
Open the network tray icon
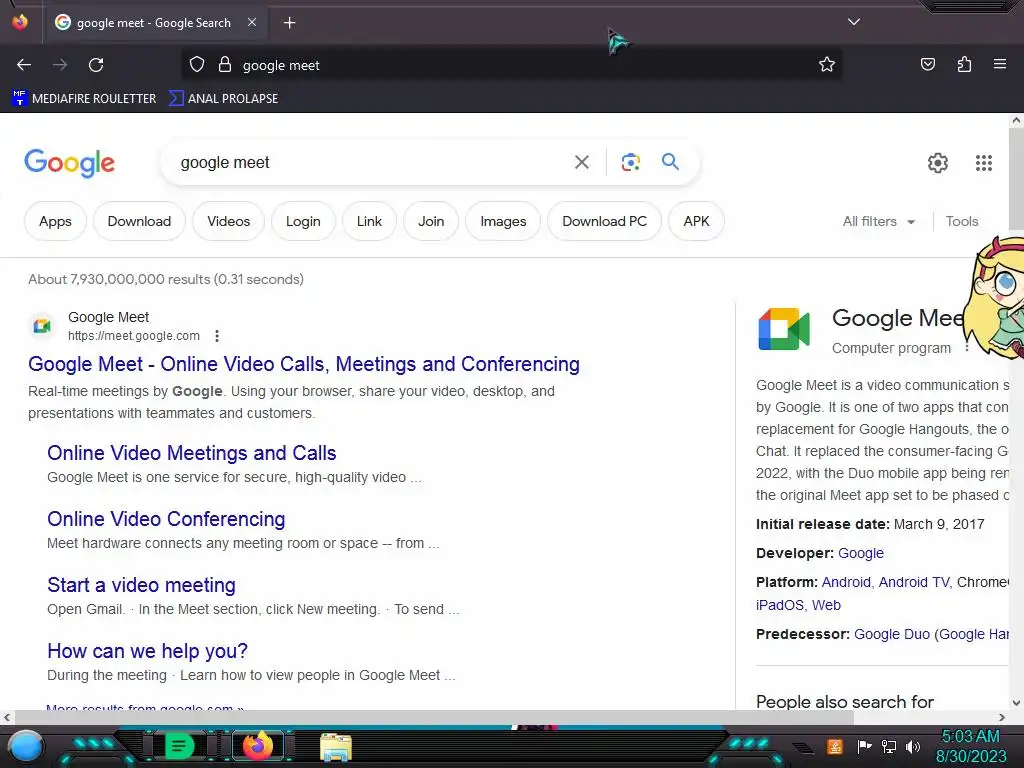(888, 746)
